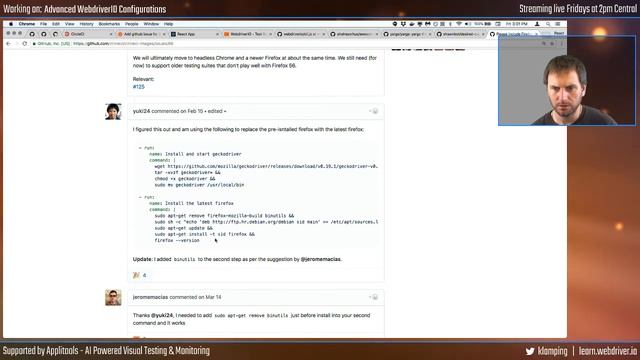Click the hooray reaction count 4
The height and width of the screenshot is (360, 640).
[140, 276]
